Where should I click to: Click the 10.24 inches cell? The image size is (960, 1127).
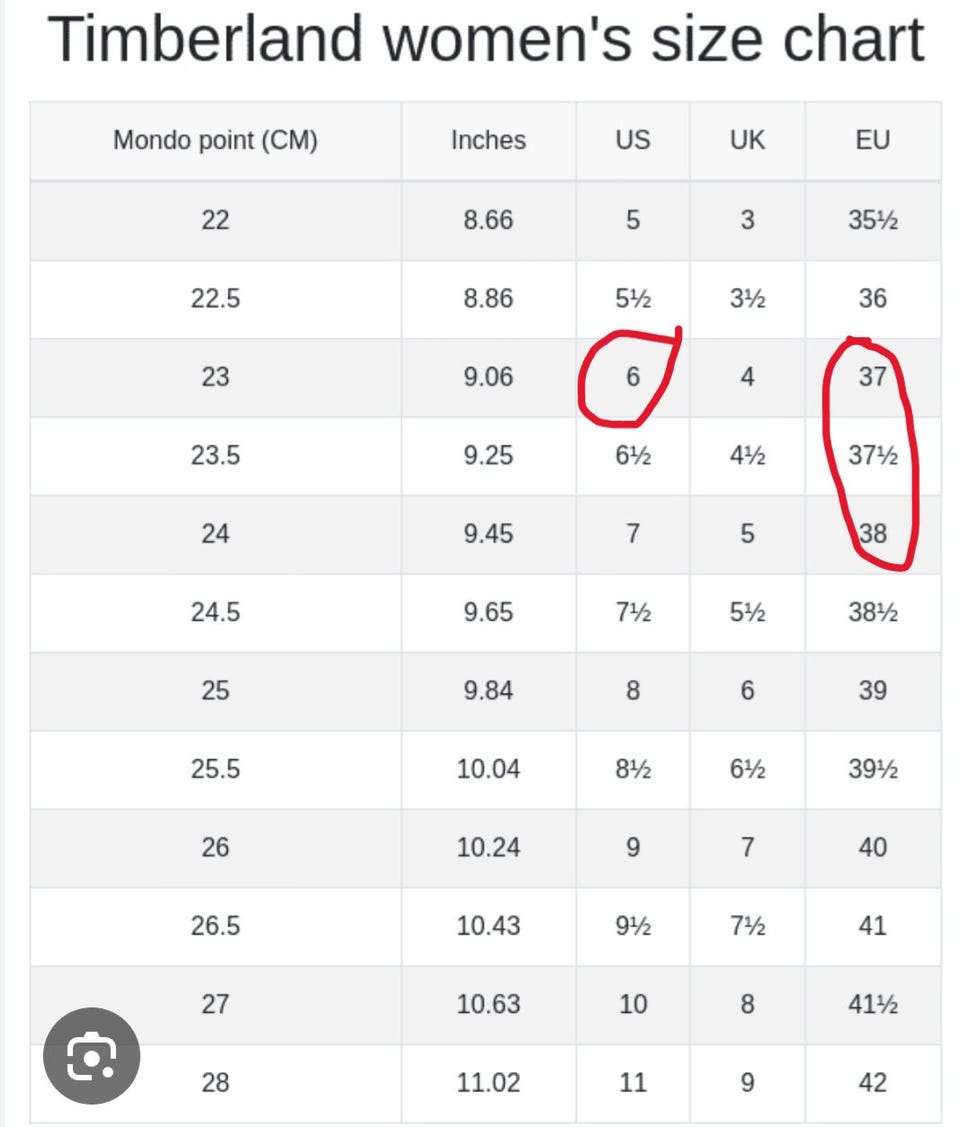click(488, 847)
